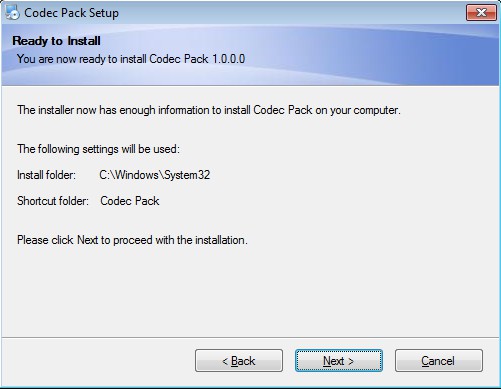Close the Codec Pack Setup window
The height and width of the screenshot is (389, 501).
pyautogui.click(x=481, y=13)
